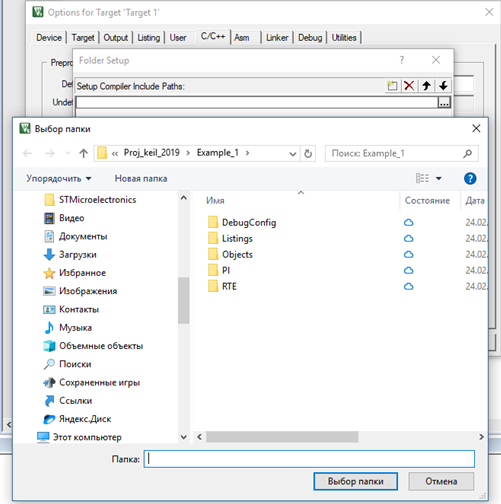The width and height of the screenshot is (501, 504).
Task: Switch to the Debug tab
Action: 310,38
